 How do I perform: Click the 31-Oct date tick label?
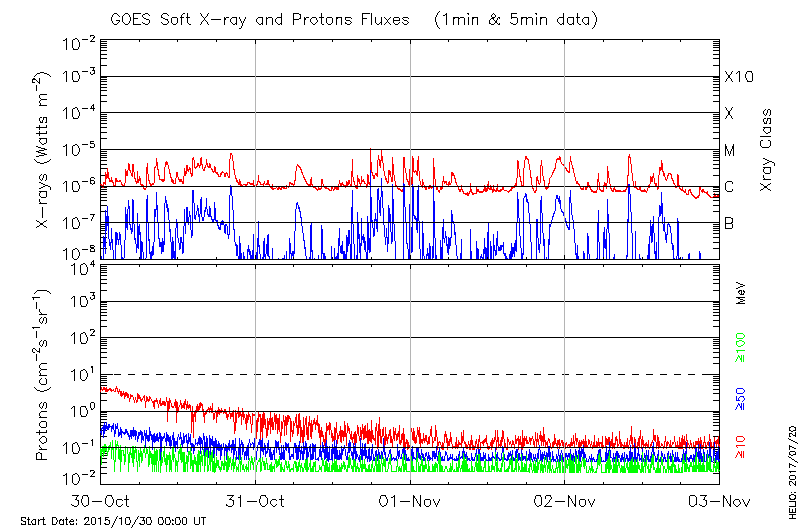point(256,500)
